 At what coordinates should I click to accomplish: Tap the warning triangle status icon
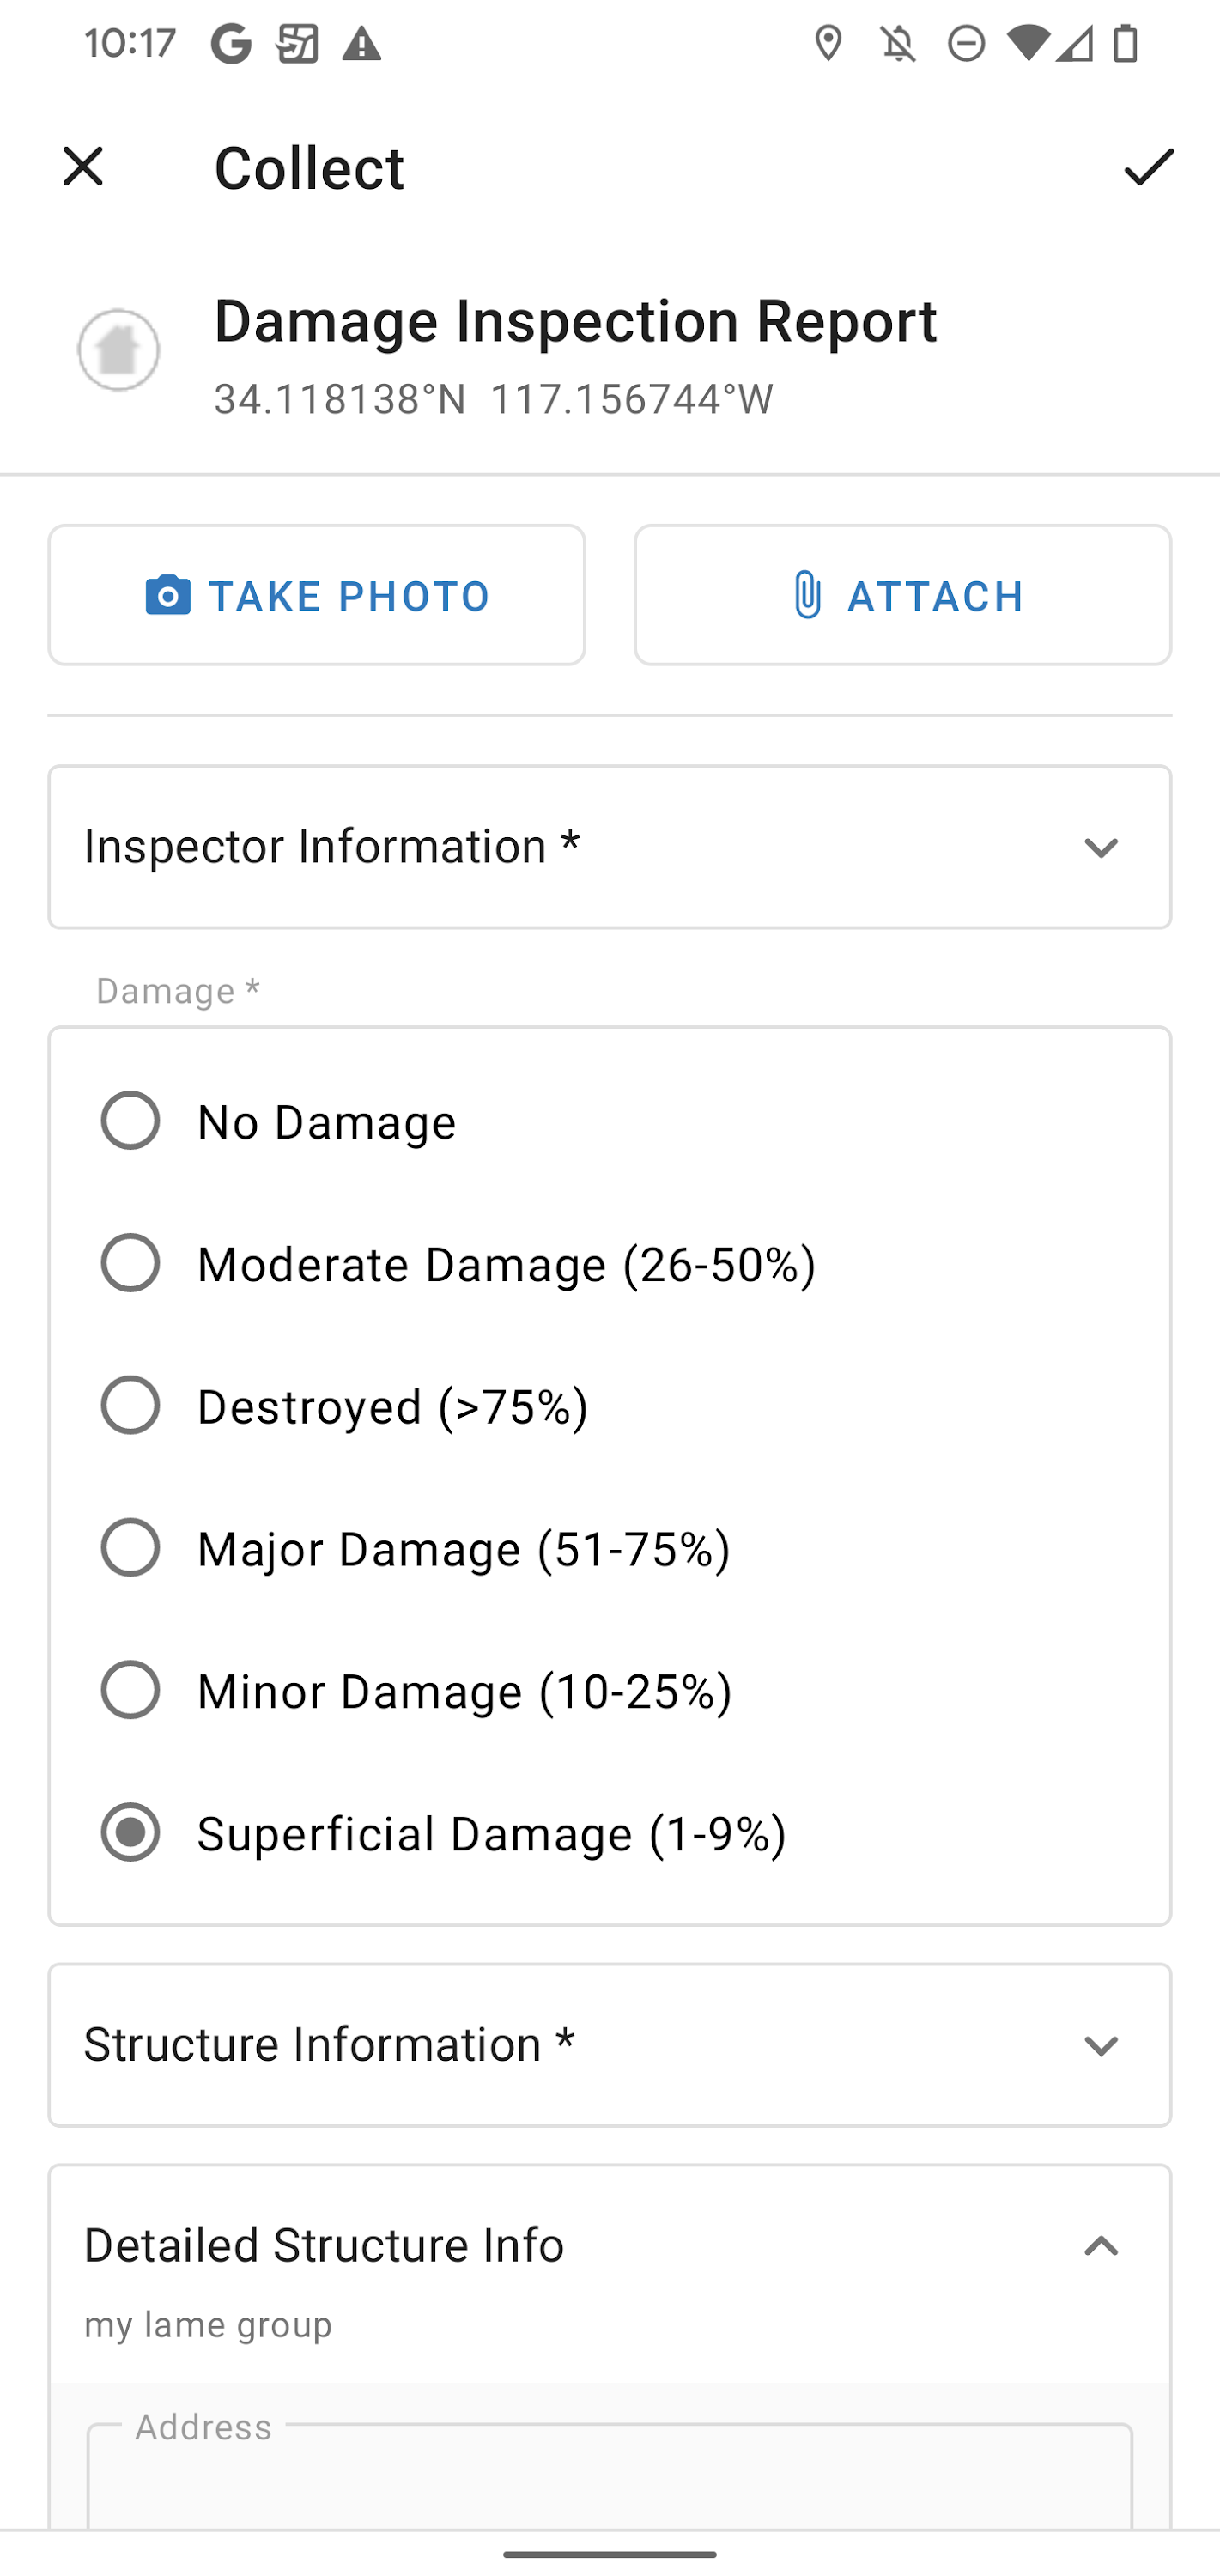click(361, 44)
